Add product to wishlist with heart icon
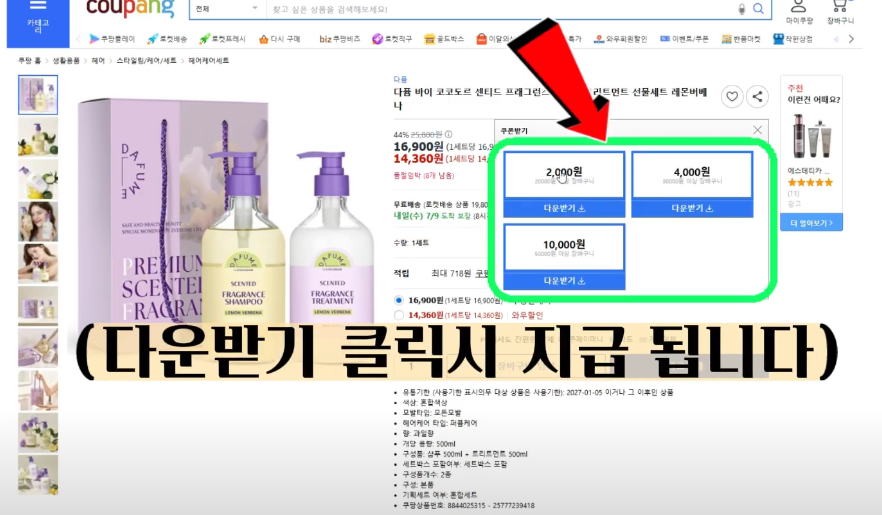Screen dimensions: 882x515 coord(732,97)
